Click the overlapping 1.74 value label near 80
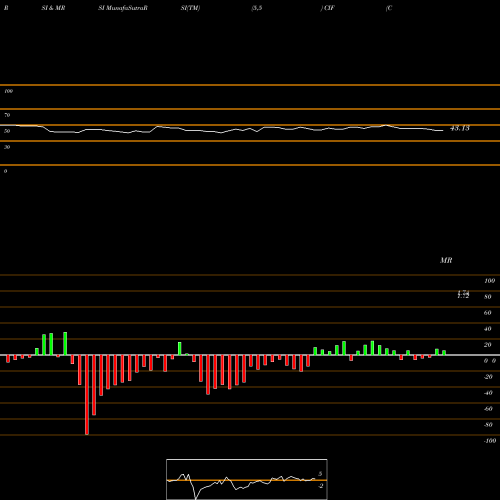The width and height of the screenshot is (500, 500). 463,294
